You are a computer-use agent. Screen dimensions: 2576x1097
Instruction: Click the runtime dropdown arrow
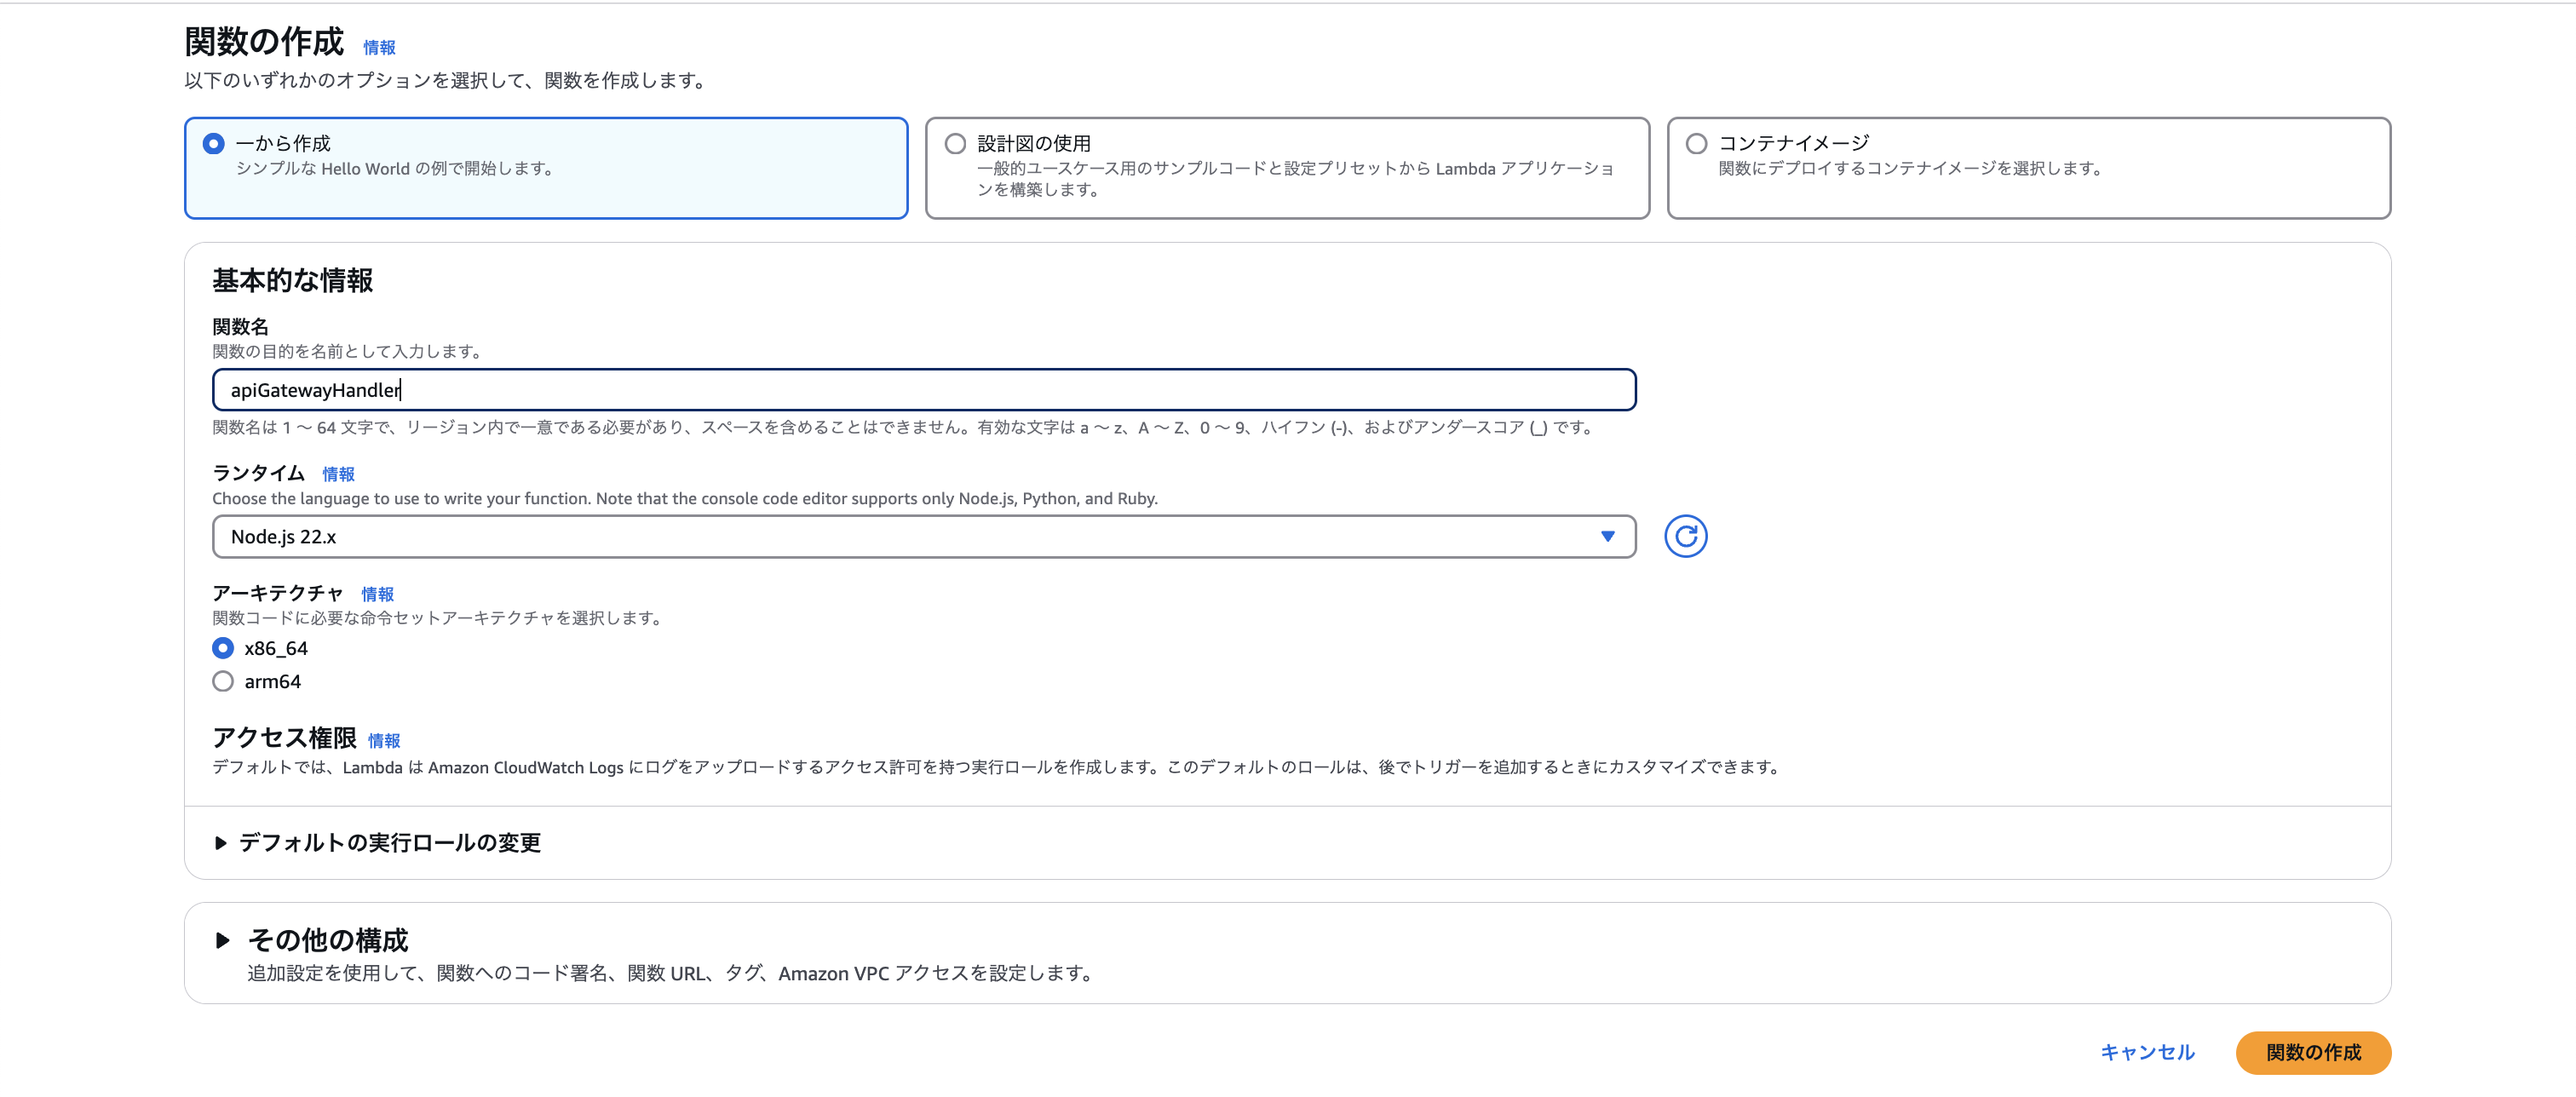tap(1608, 536)
